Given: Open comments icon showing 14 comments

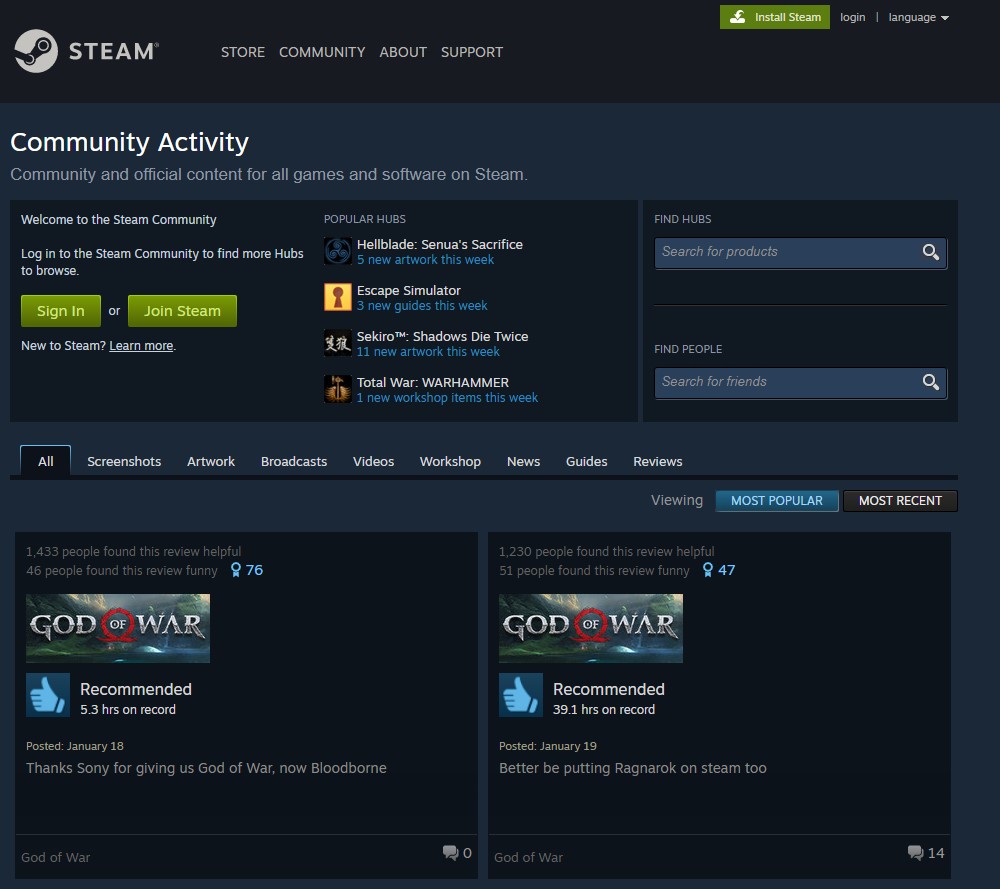Looking at the screenshot, I should point(915,853).
